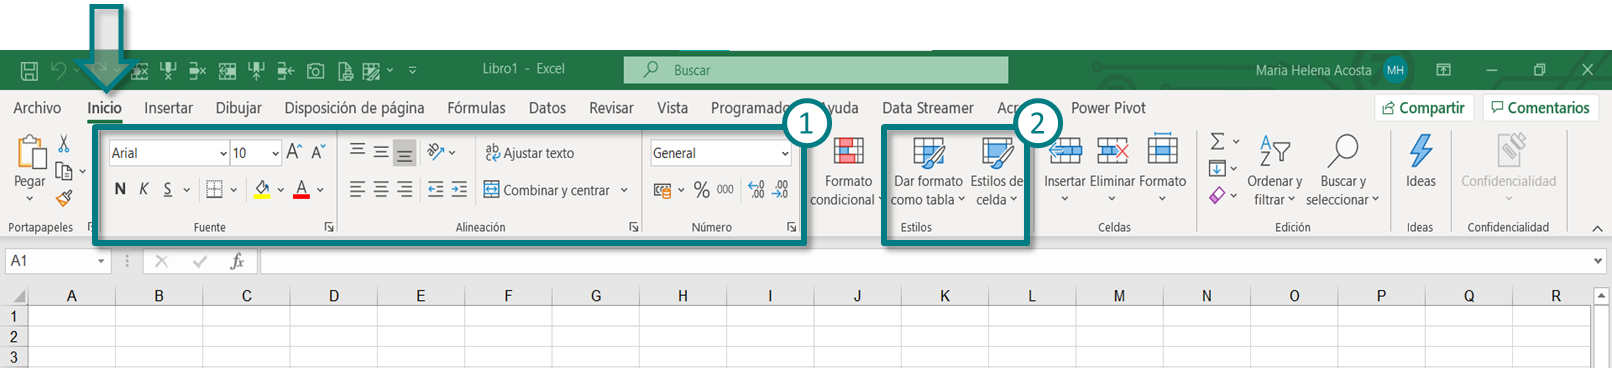
Task: Cut selection with the scissors icon
Action: tap(64, 144)
